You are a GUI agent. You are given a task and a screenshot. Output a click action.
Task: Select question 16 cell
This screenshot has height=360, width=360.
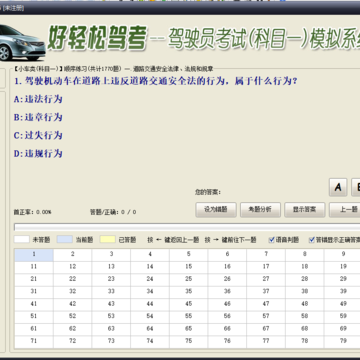click(227, 267)
